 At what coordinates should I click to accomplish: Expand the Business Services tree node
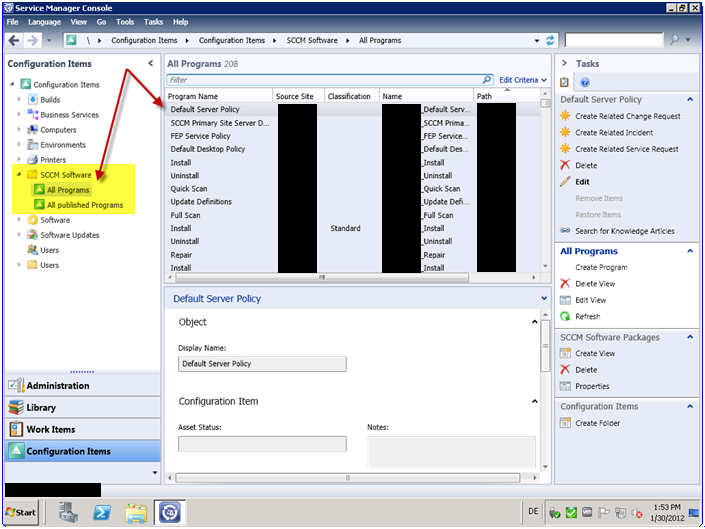pos(19,115)
